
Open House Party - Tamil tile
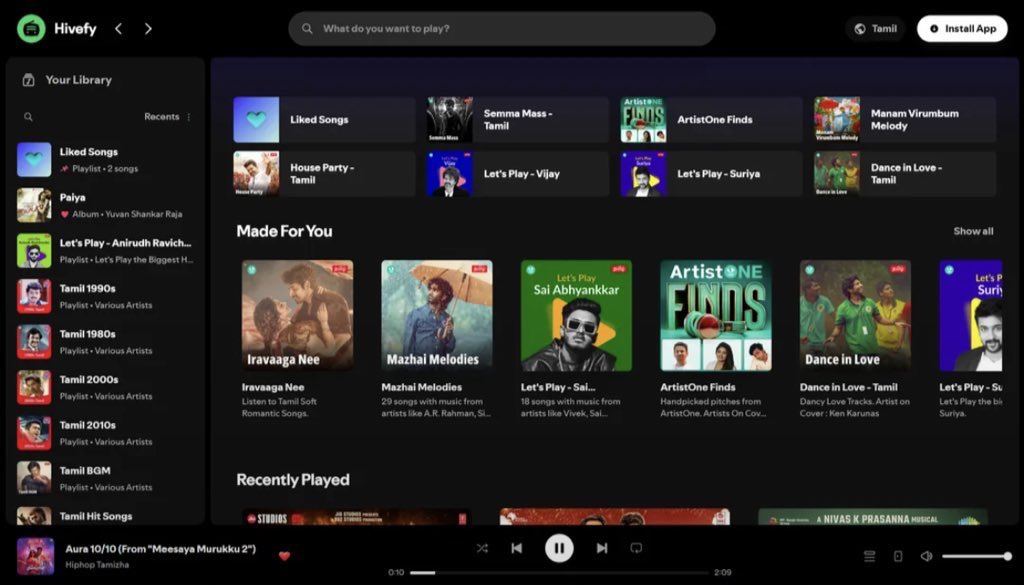pyautogui.click(x=324, y=174)
